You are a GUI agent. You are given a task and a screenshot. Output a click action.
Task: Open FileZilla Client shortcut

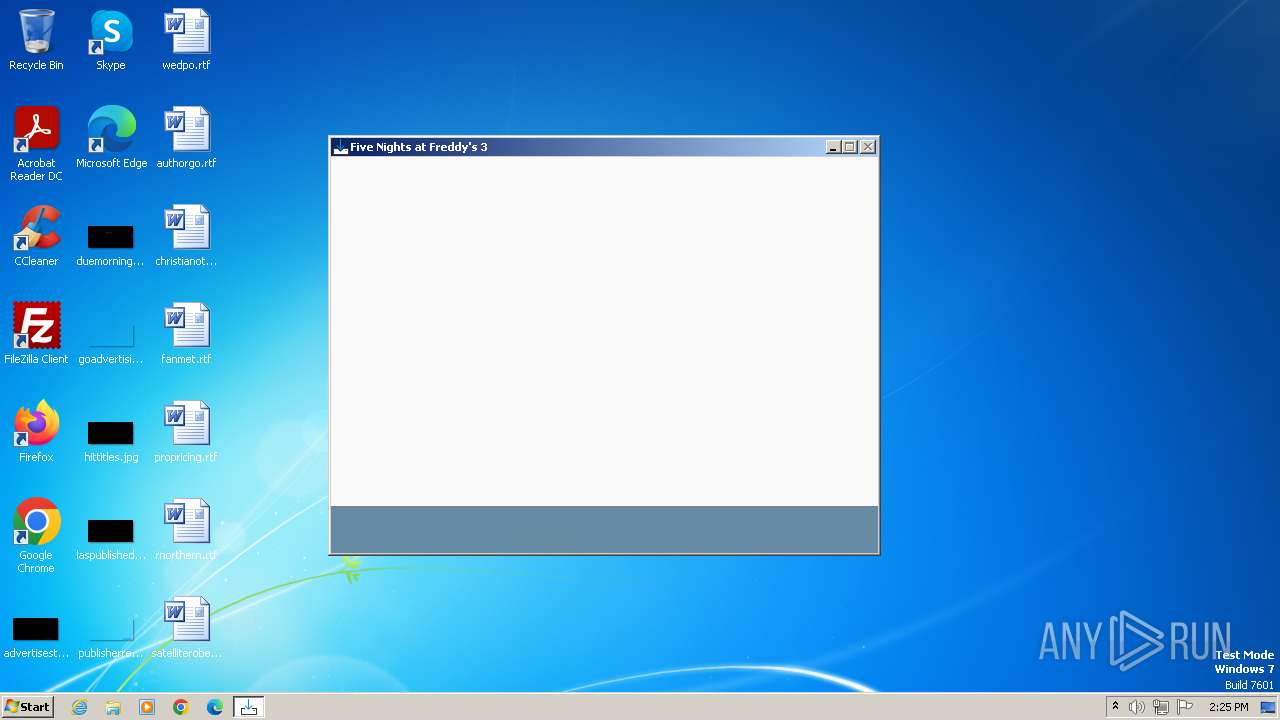[x=36, y=334]
